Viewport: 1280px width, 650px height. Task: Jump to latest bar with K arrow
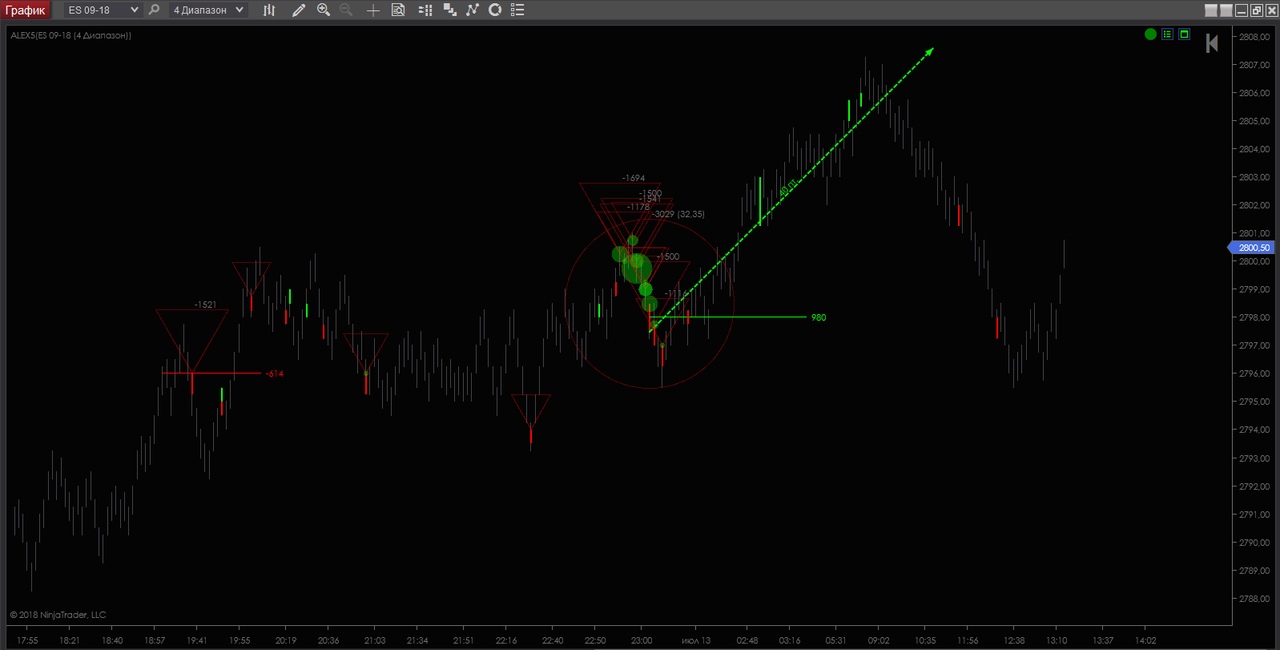(1212, 43)
